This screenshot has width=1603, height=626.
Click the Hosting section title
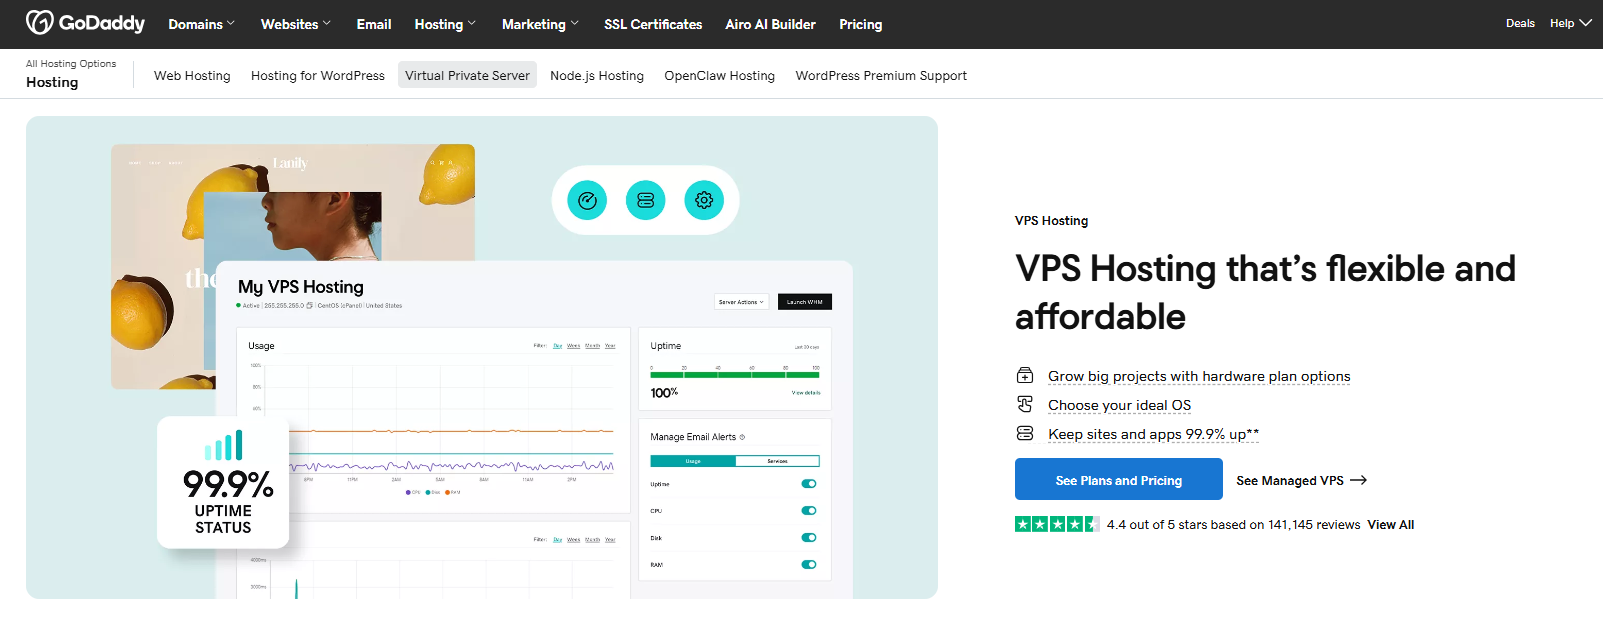point(52,82)
